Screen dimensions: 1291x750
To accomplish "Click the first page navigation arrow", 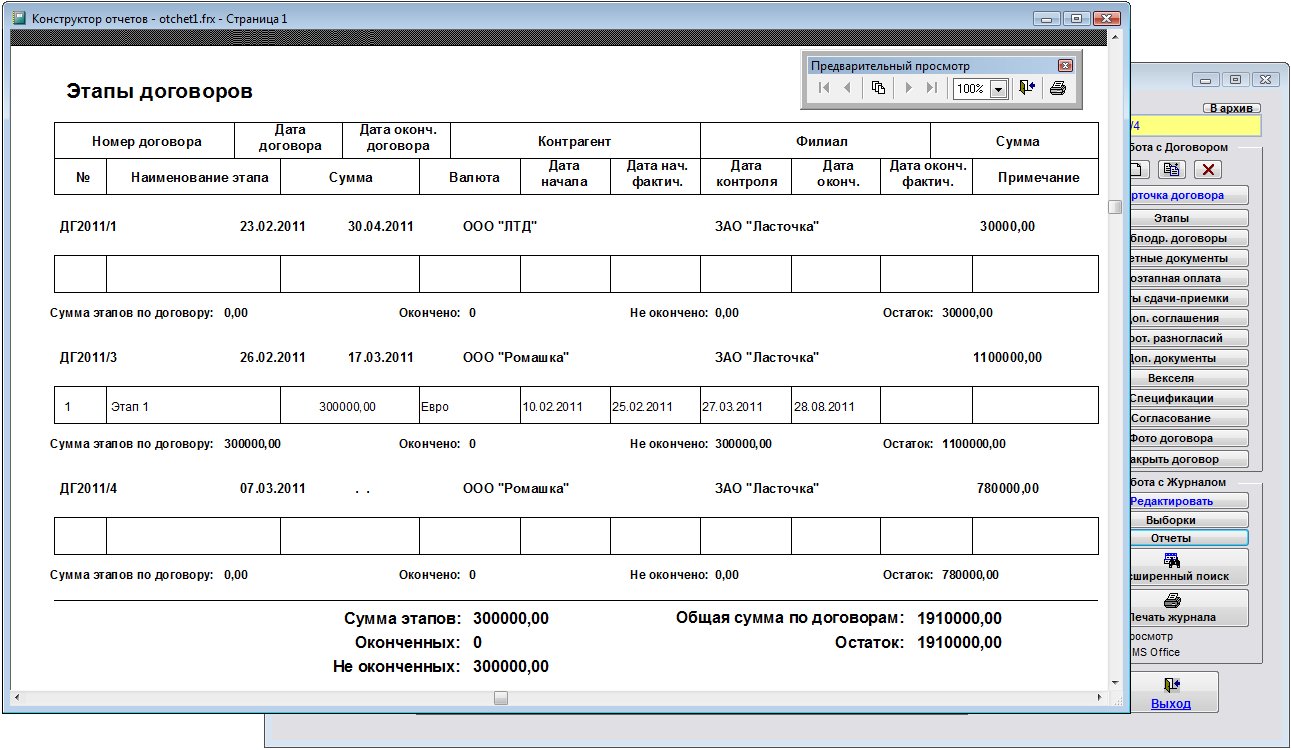I will (x=824, y=88).
